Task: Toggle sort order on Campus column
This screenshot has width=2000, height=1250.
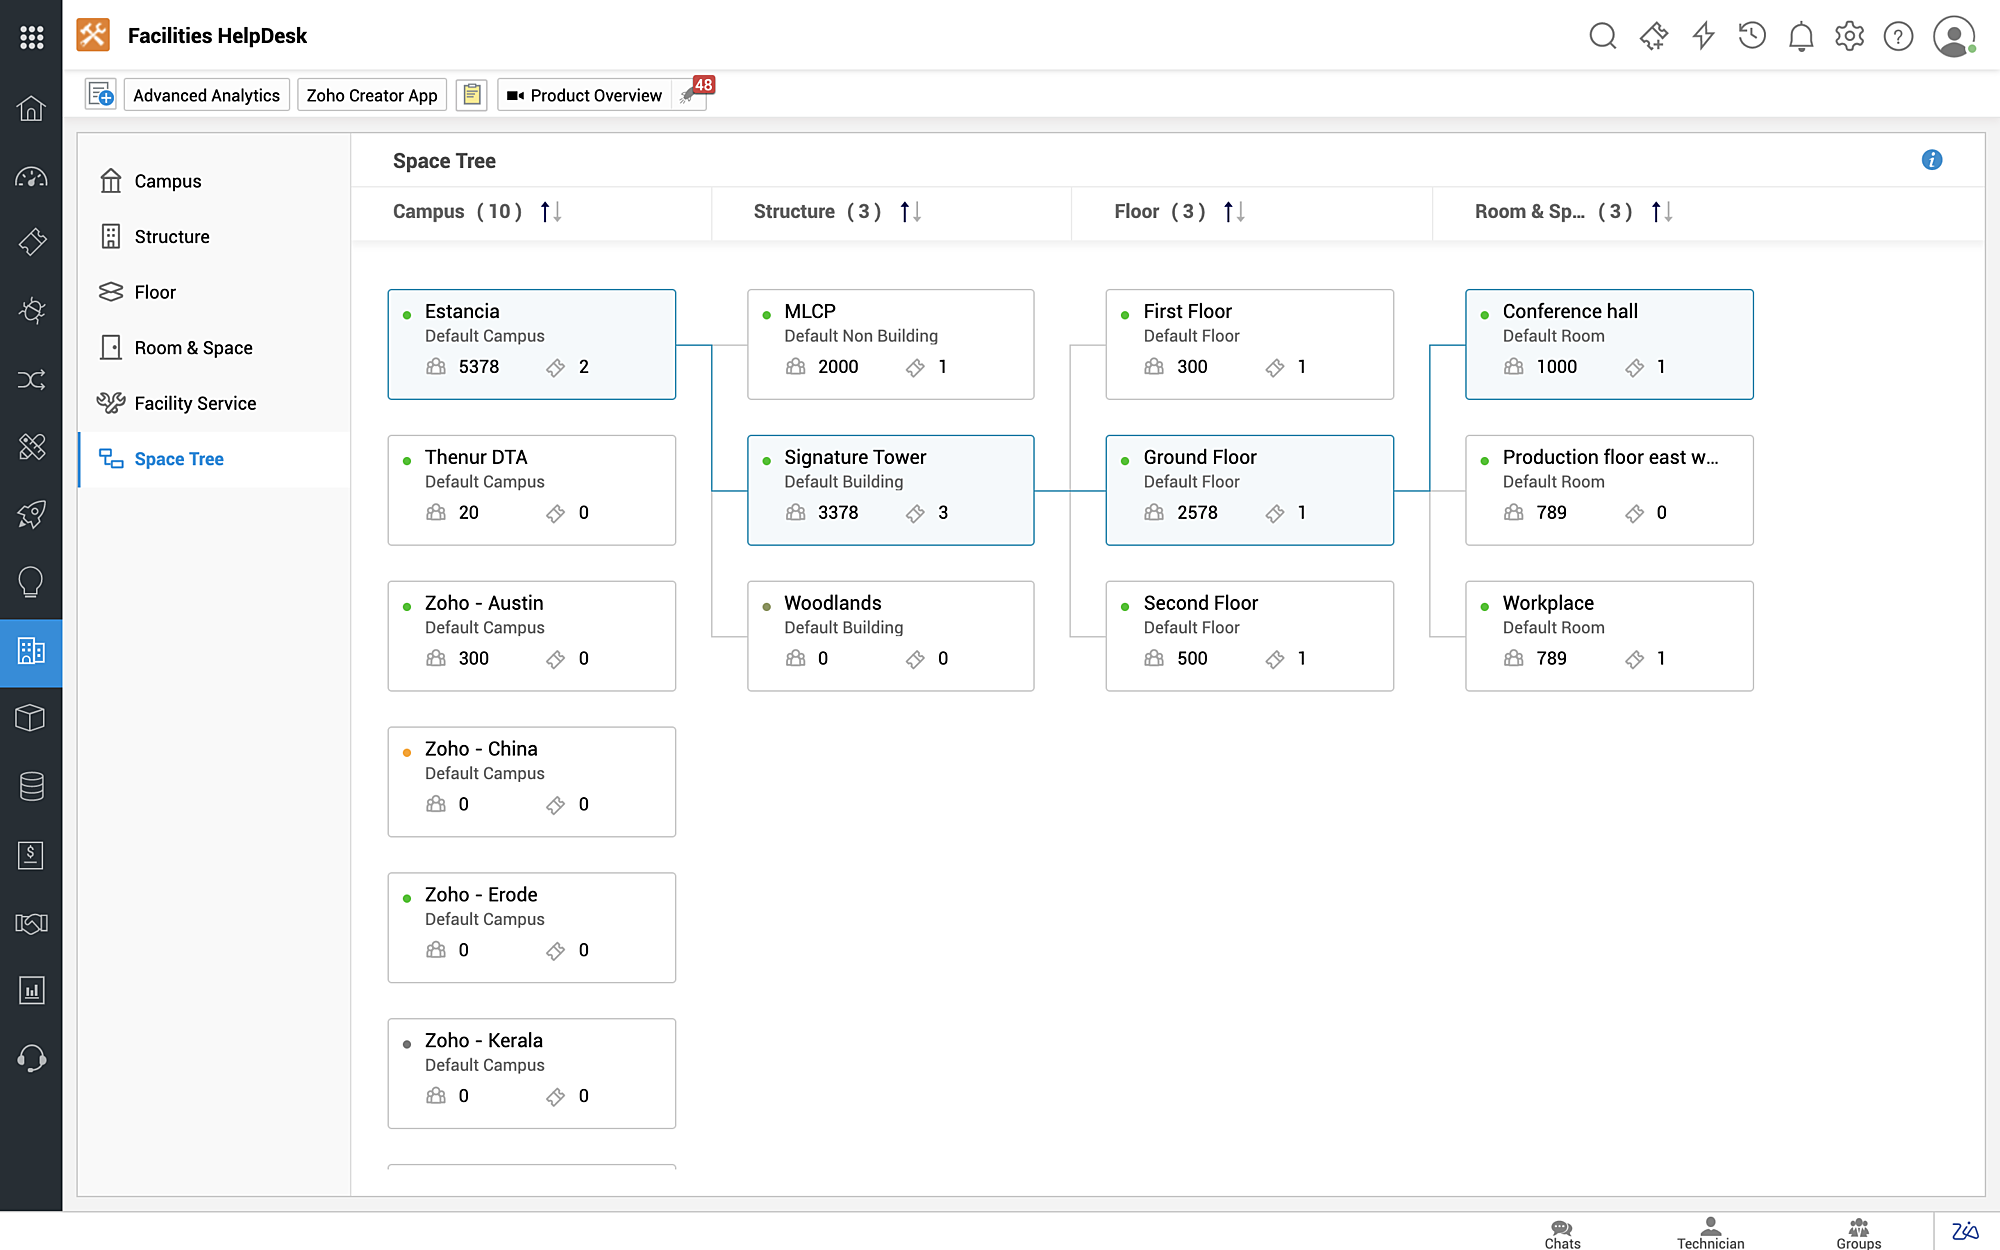Action: point(549,213)
